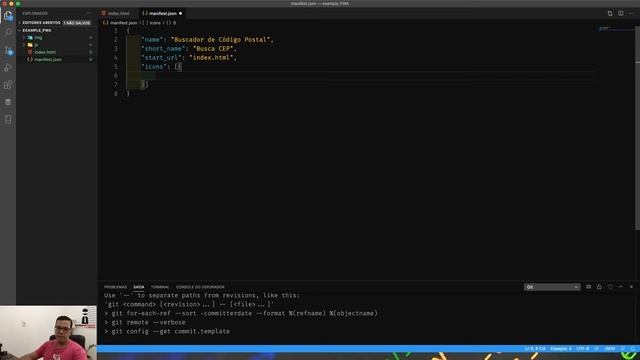Click the line and column status bar item
The image size is (640, 360).
click(x=535, y=349)
